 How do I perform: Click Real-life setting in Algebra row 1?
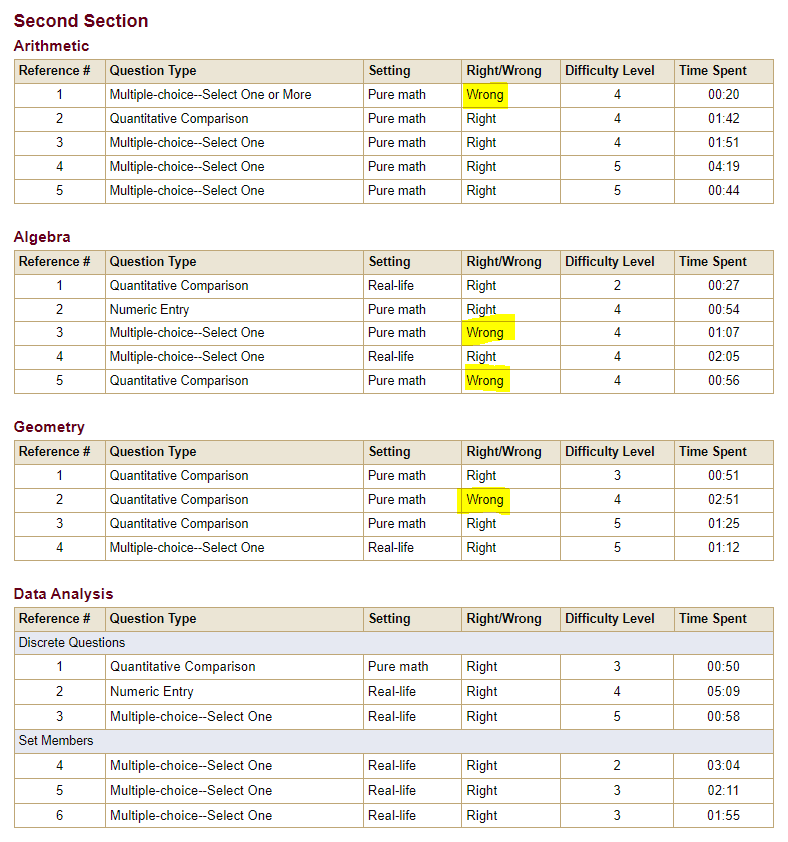(391, 286)
